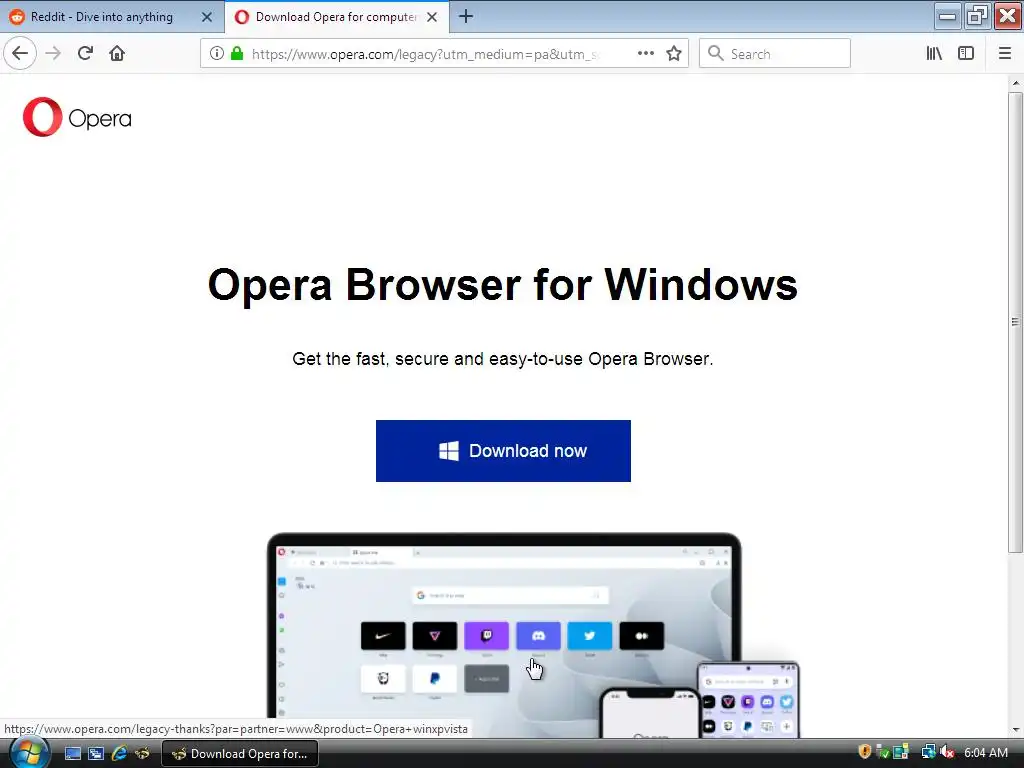
Task: Click the forward navigation arrow
Action: point(53,53)
